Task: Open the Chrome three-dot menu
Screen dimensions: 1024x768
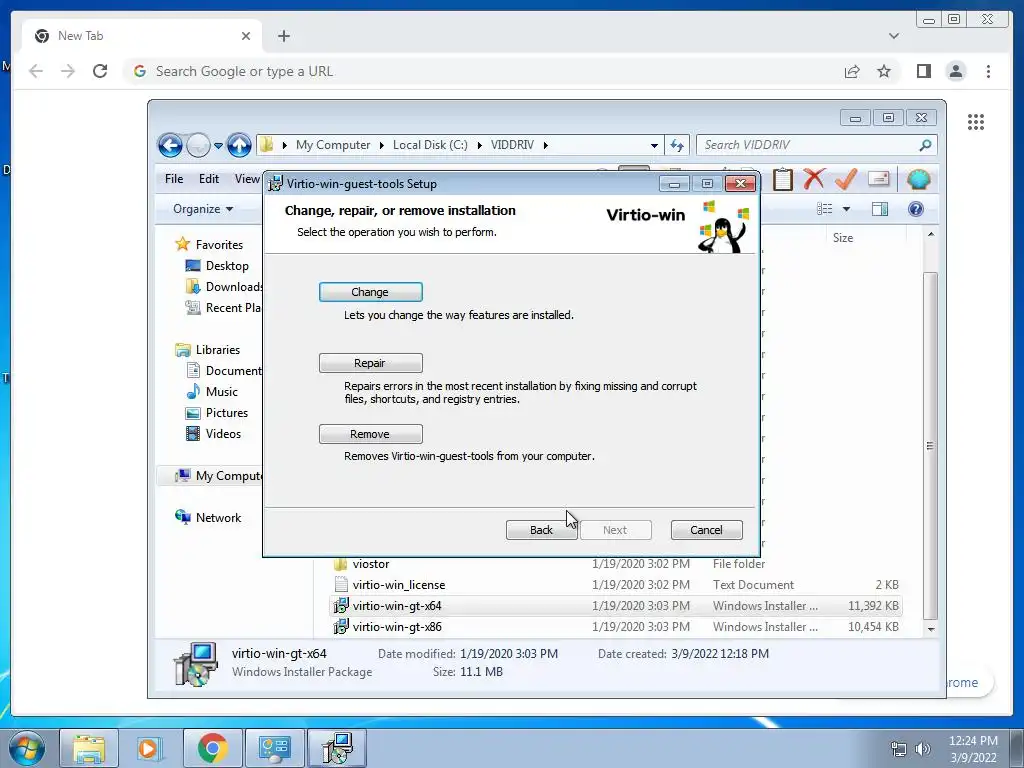Action: tap(988, 71)
